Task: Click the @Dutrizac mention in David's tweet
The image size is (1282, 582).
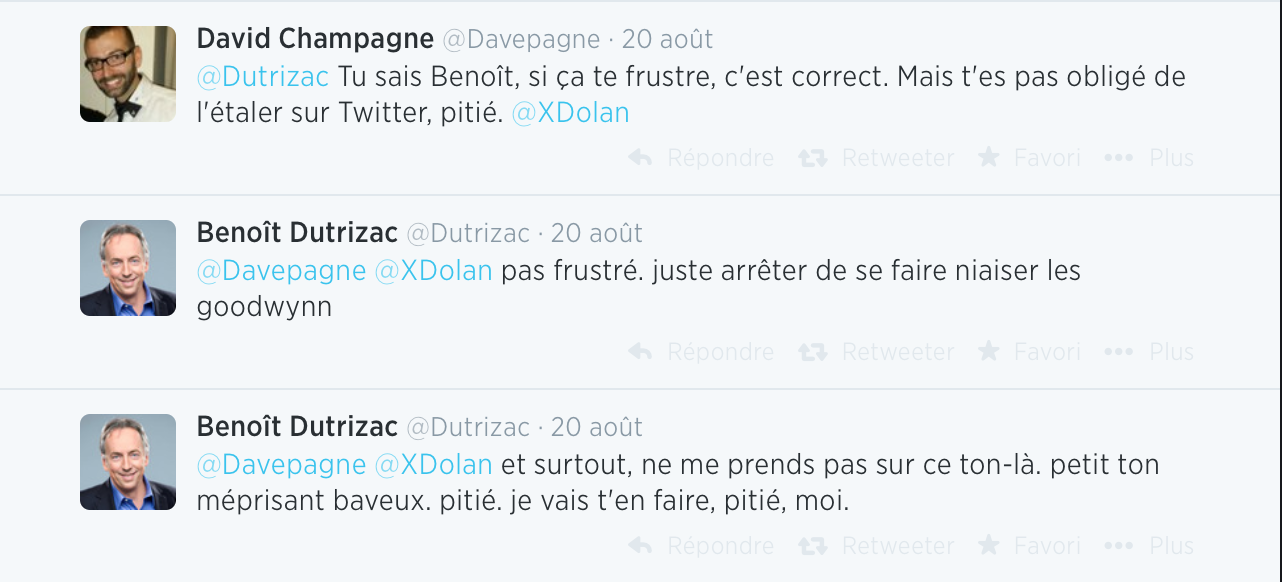Action: (x=263, y=76)
